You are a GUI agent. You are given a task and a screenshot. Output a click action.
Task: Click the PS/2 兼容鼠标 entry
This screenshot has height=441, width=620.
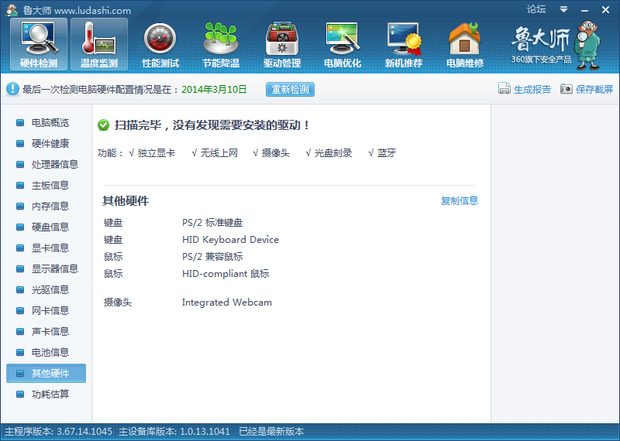[212, 257]
